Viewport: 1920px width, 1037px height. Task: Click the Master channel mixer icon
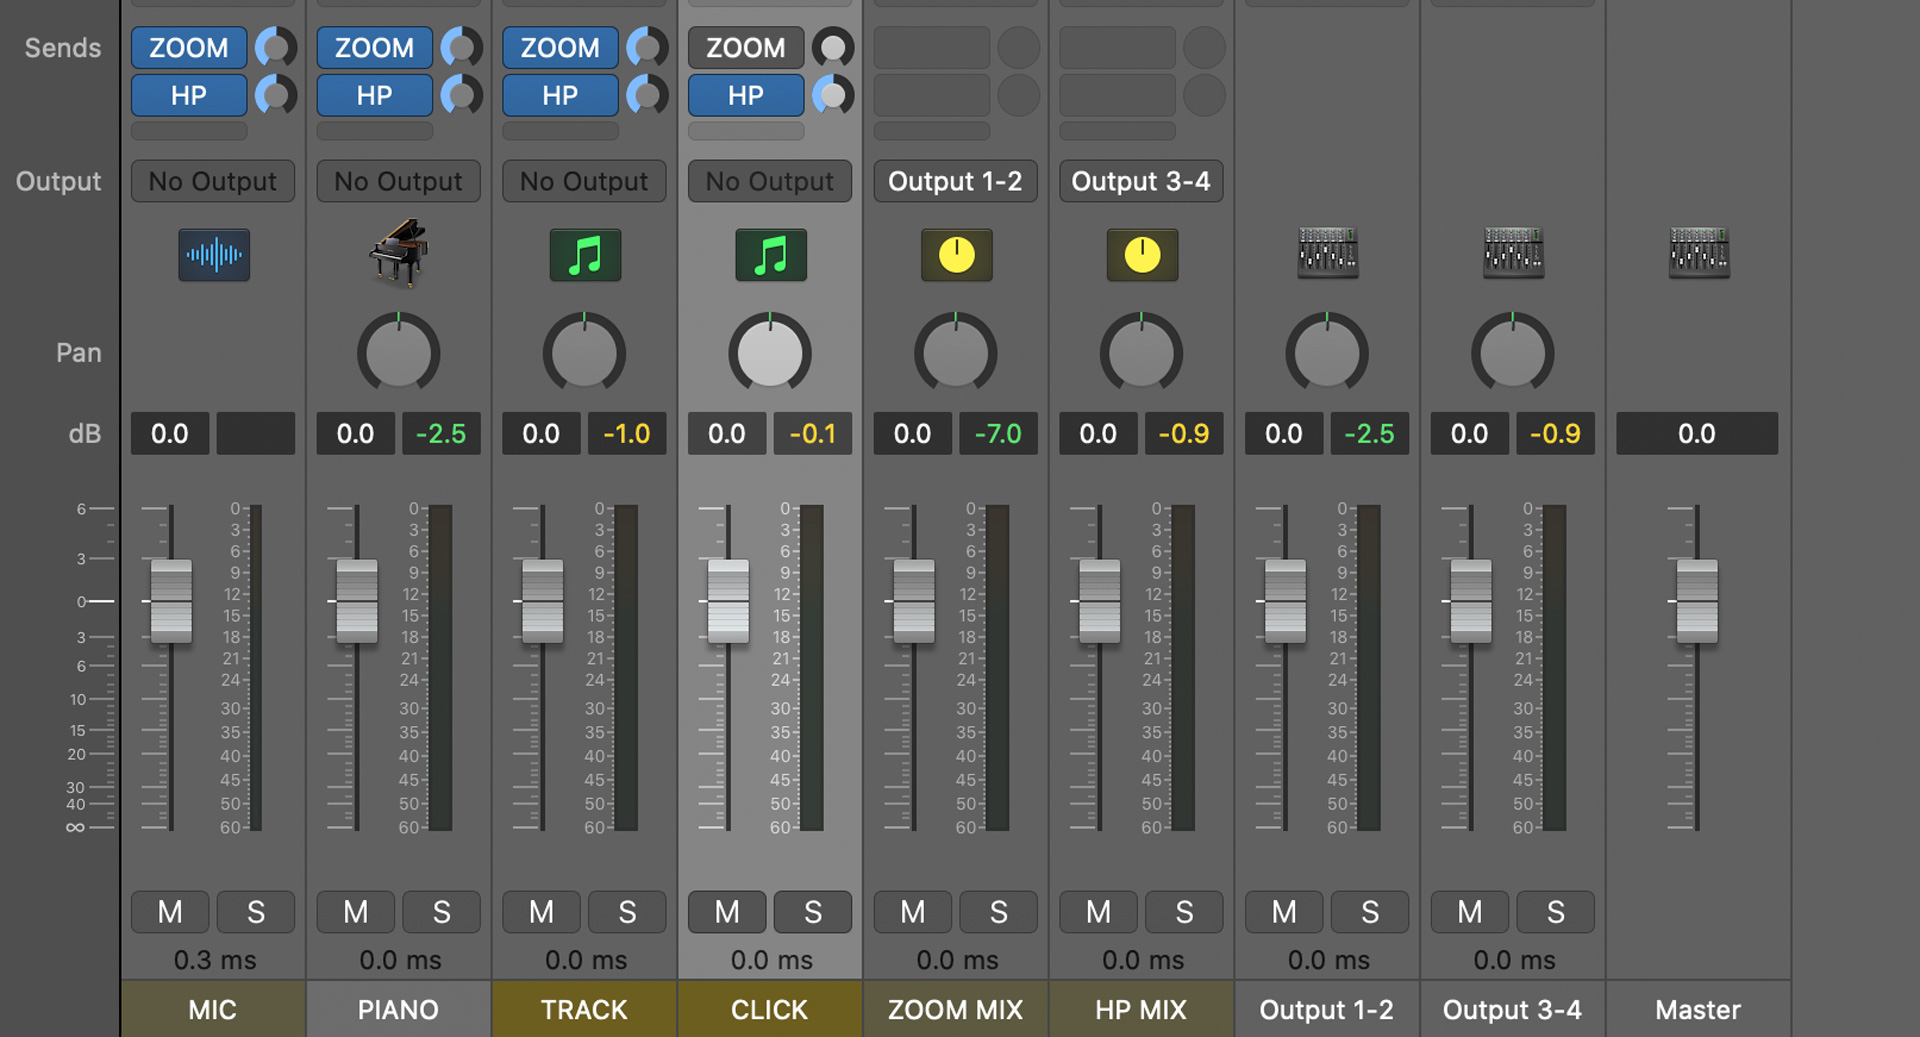(1699, 252)
